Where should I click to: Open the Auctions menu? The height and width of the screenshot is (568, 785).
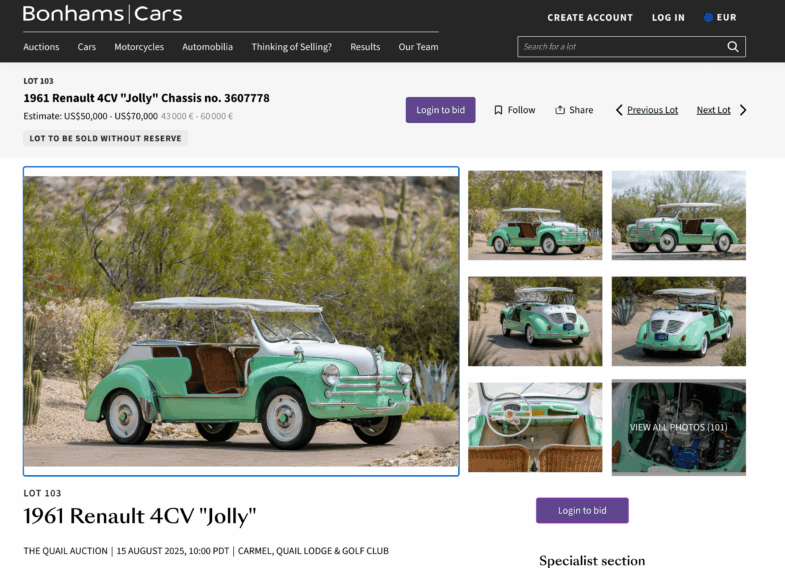41,47
